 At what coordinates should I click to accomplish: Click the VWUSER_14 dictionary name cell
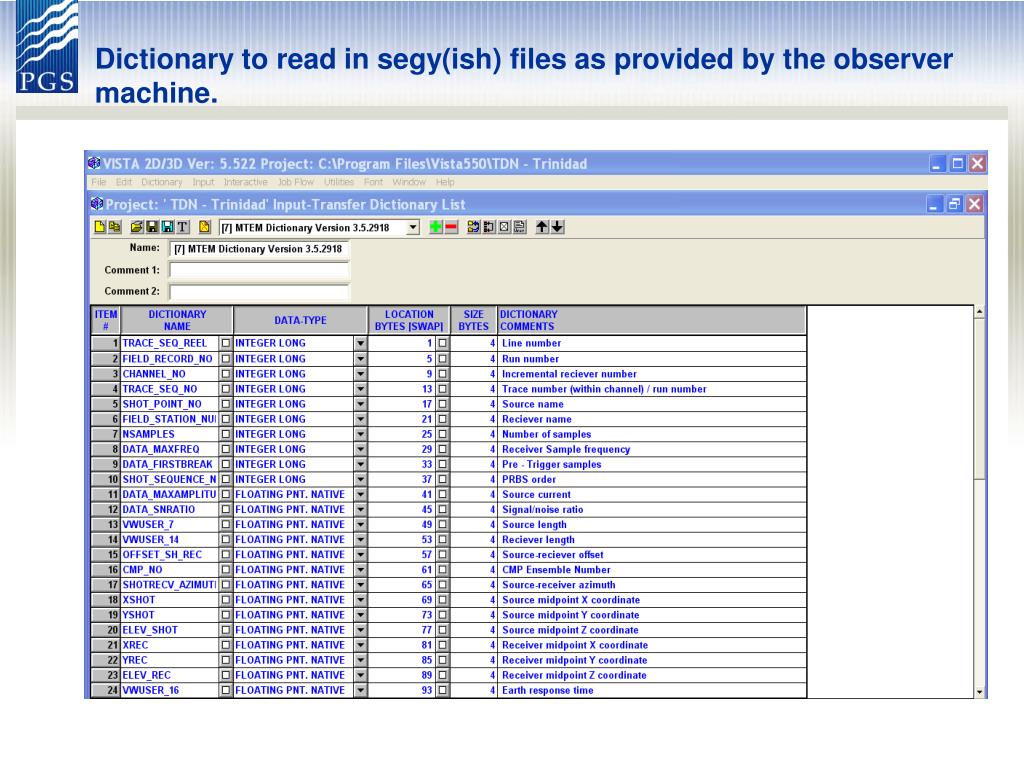169,539
